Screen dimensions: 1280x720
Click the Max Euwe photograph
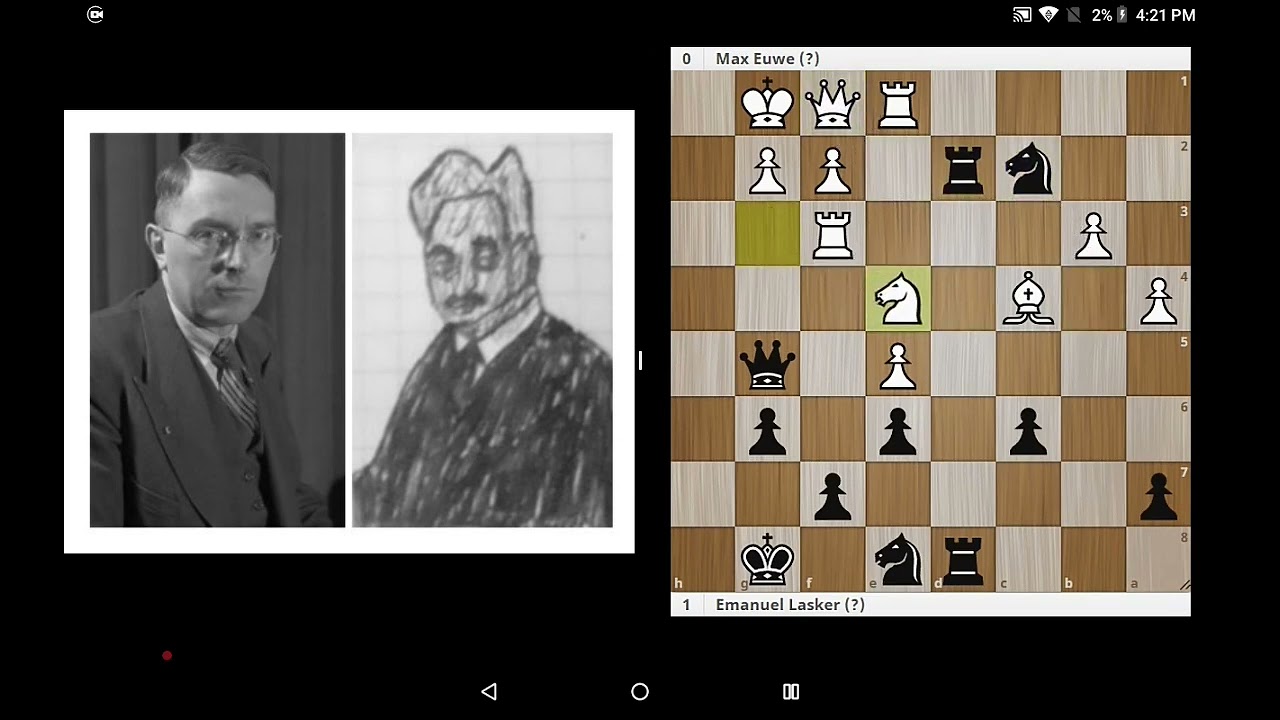(217, 330)
